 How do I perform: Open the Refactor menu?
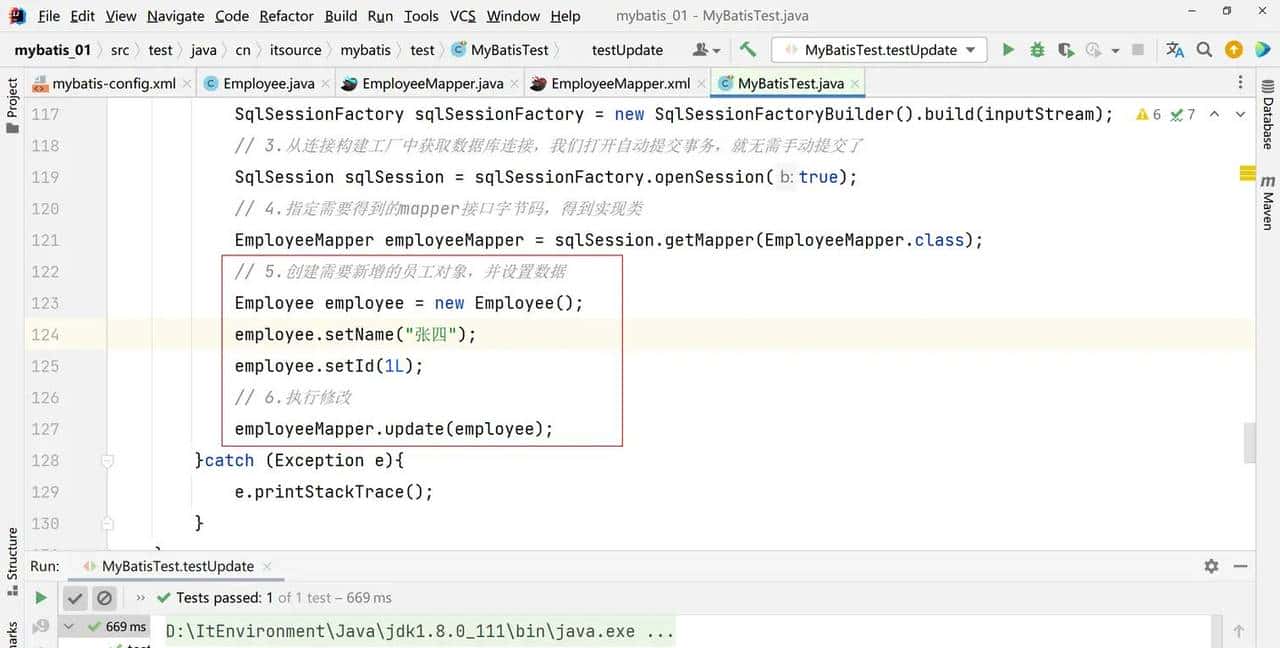point(287,16)
